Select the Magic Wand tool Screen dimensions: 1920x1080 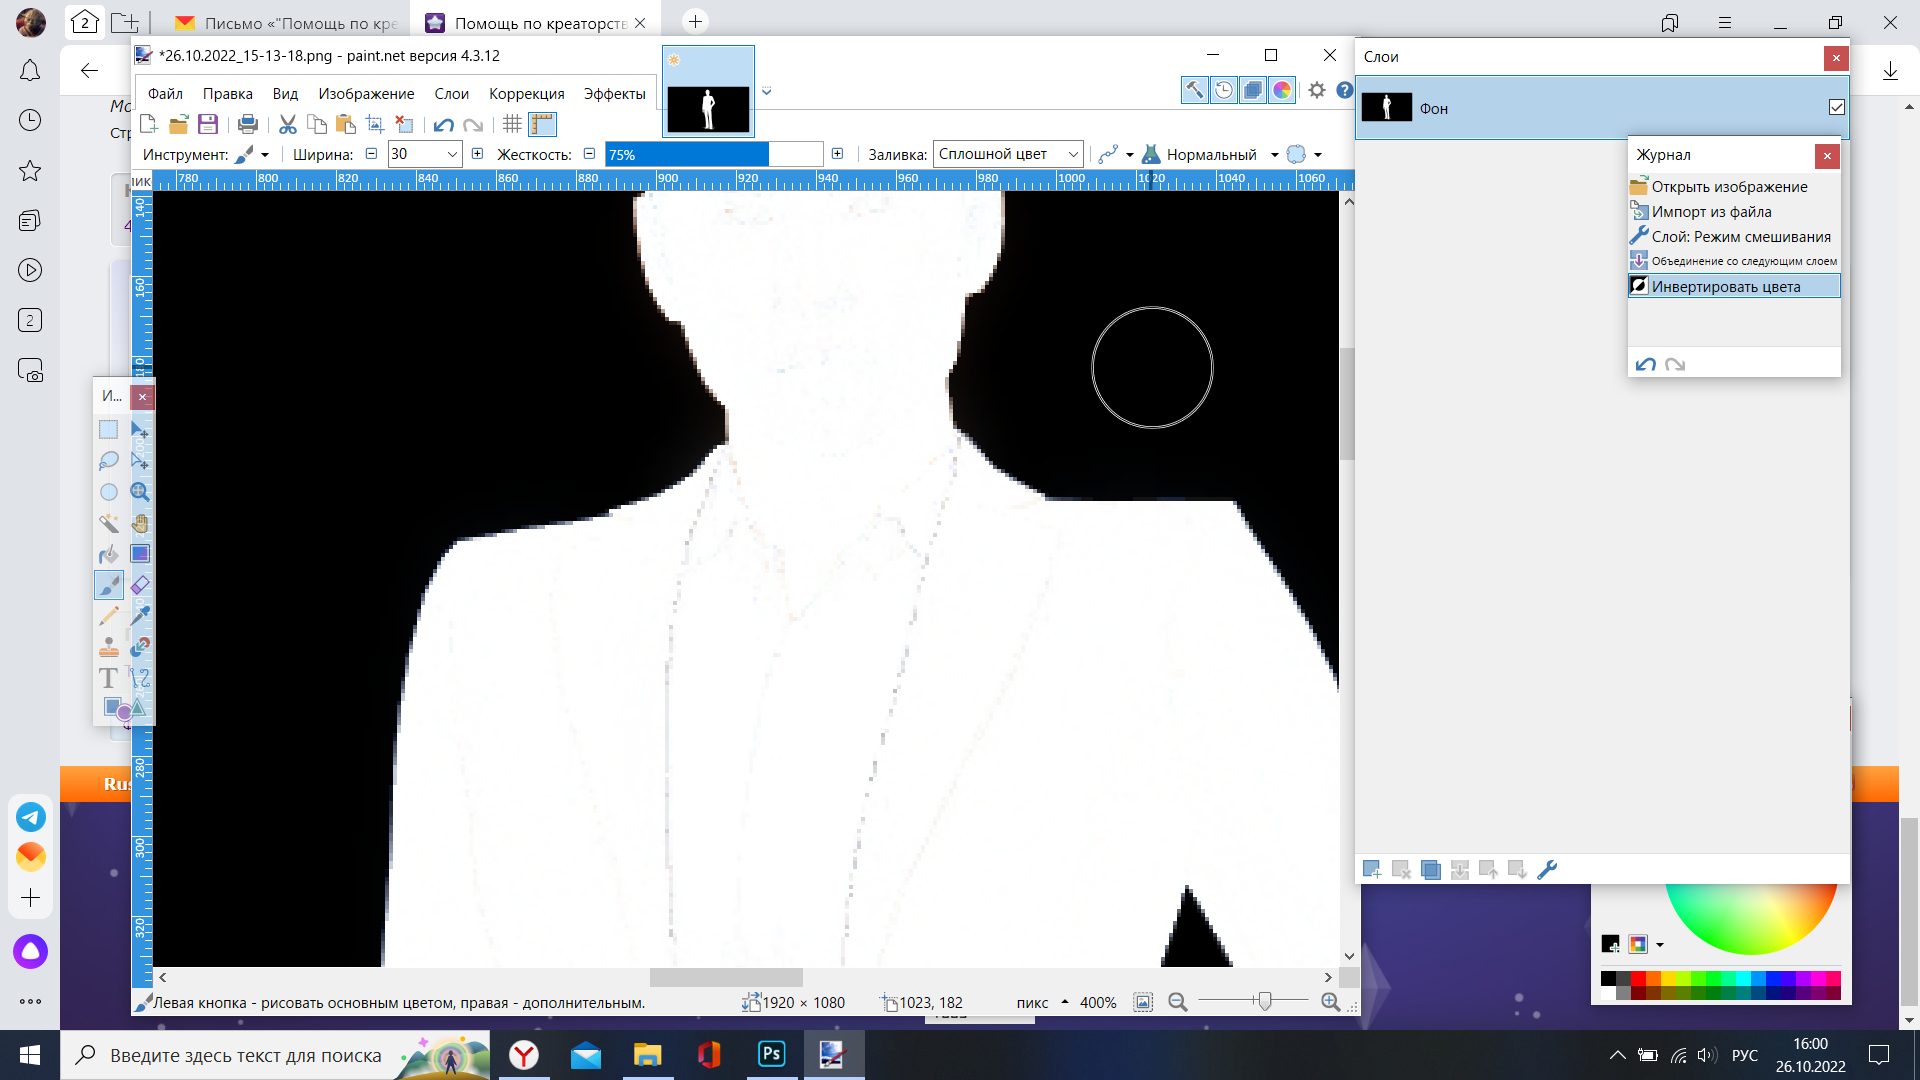click(x=108, y=523)
